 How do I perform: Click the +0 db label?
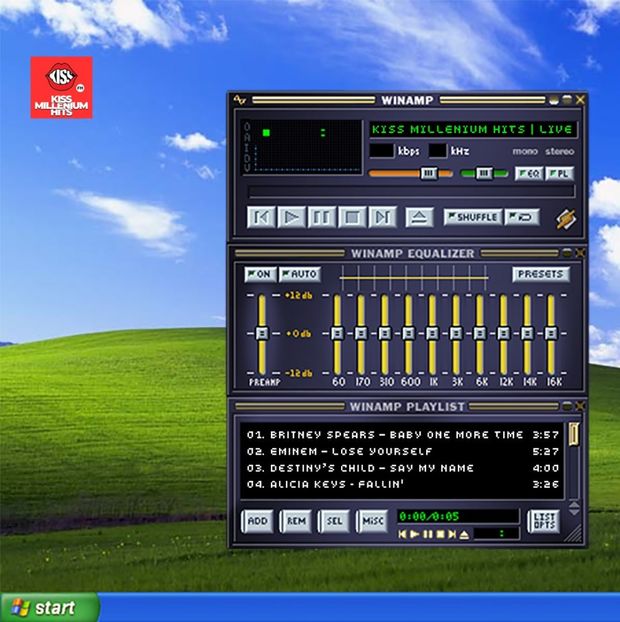coord(298,334)
